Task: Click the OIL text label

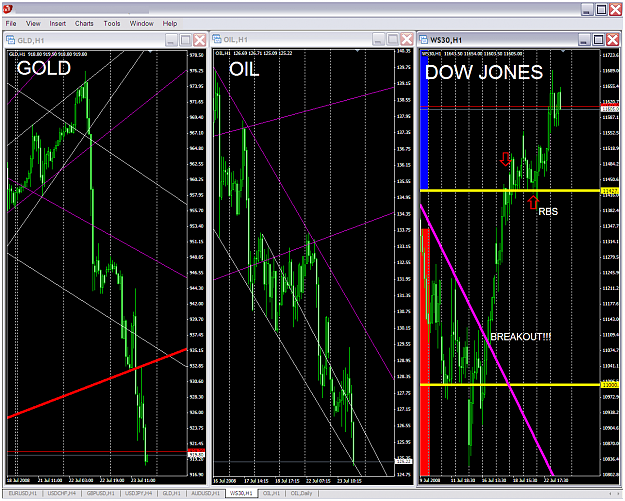Action: (x=244, y=70)
